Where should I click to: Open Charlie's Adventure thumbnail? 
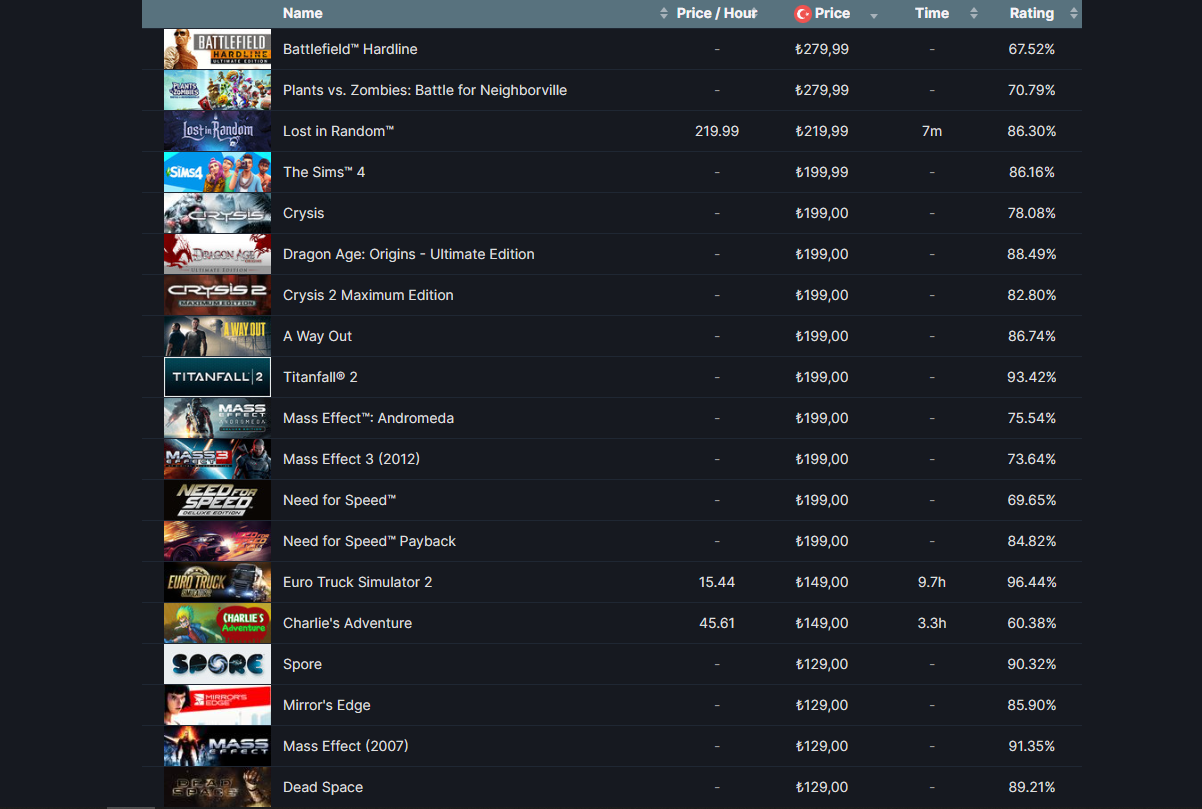(217, 623)
